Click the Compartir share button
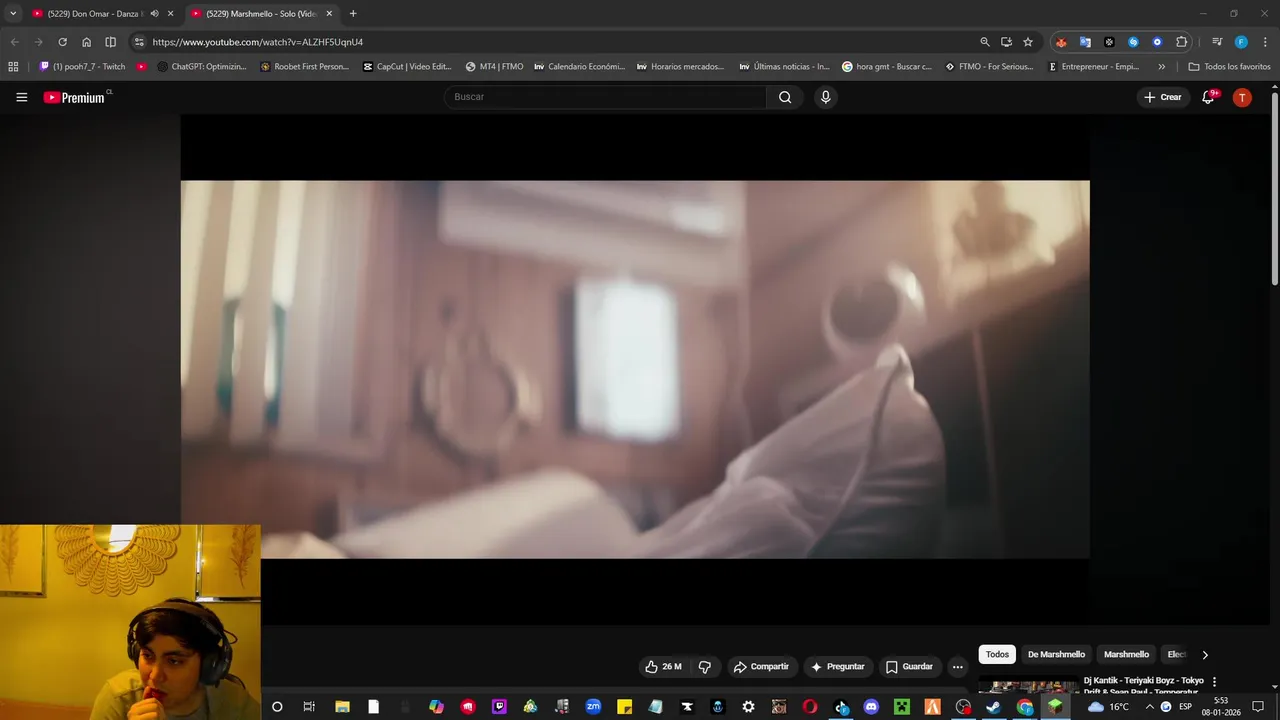Screen dimensions: 1280x720 761,667
